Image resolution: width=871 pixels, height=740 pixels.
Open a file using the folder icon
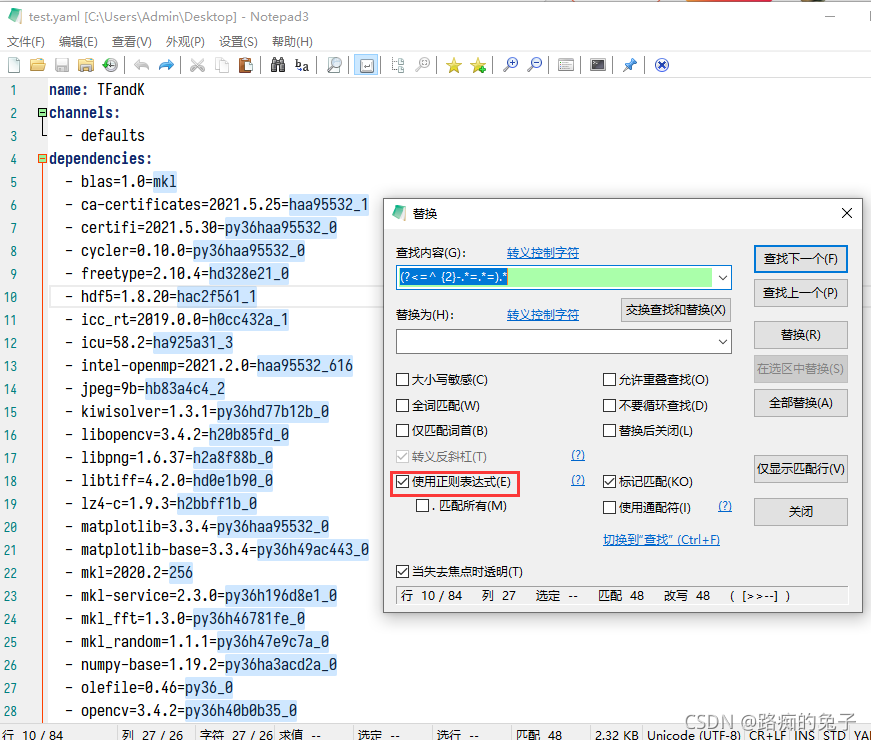point(38,65)
